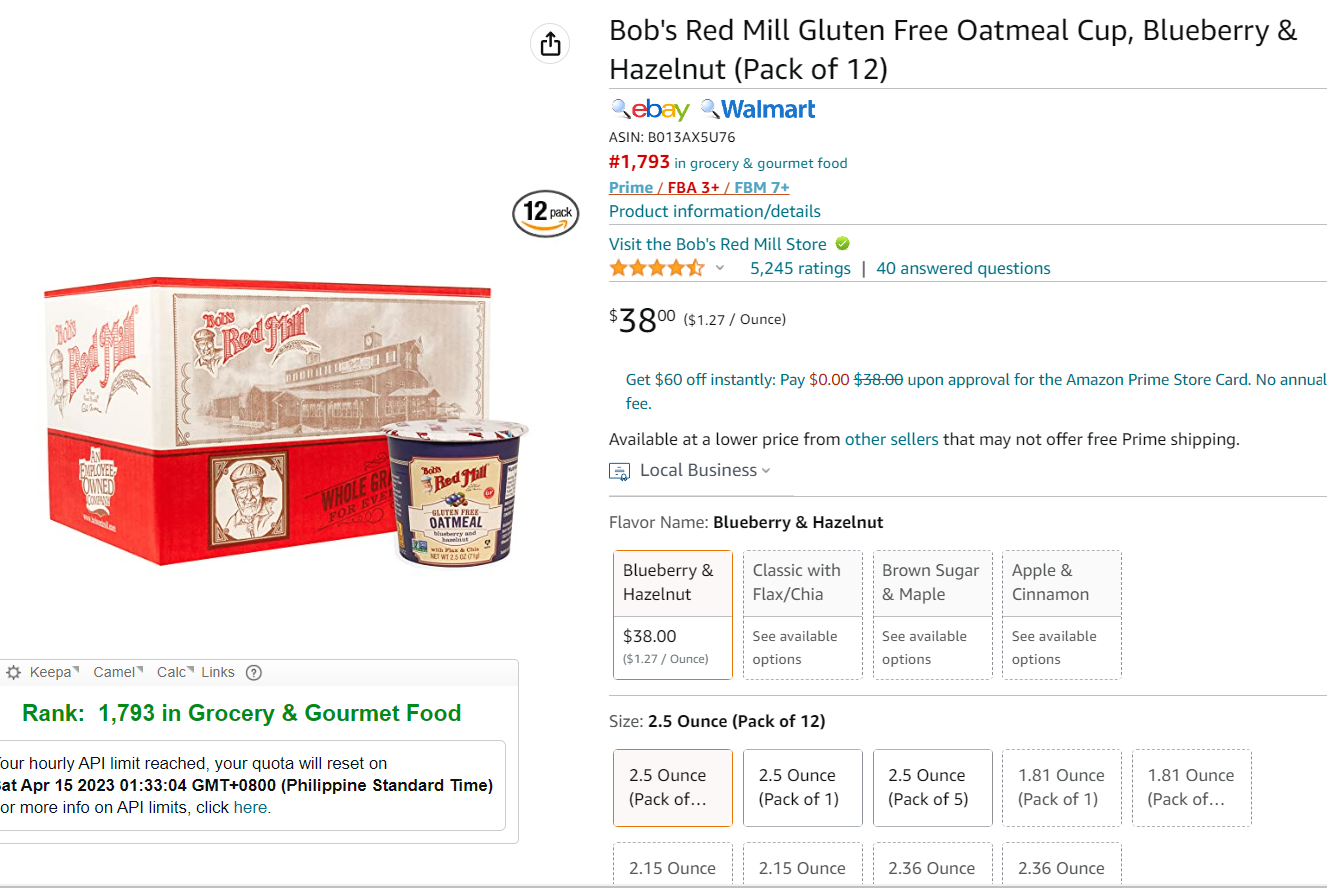Click the Product information/details link

click(715, 211)
